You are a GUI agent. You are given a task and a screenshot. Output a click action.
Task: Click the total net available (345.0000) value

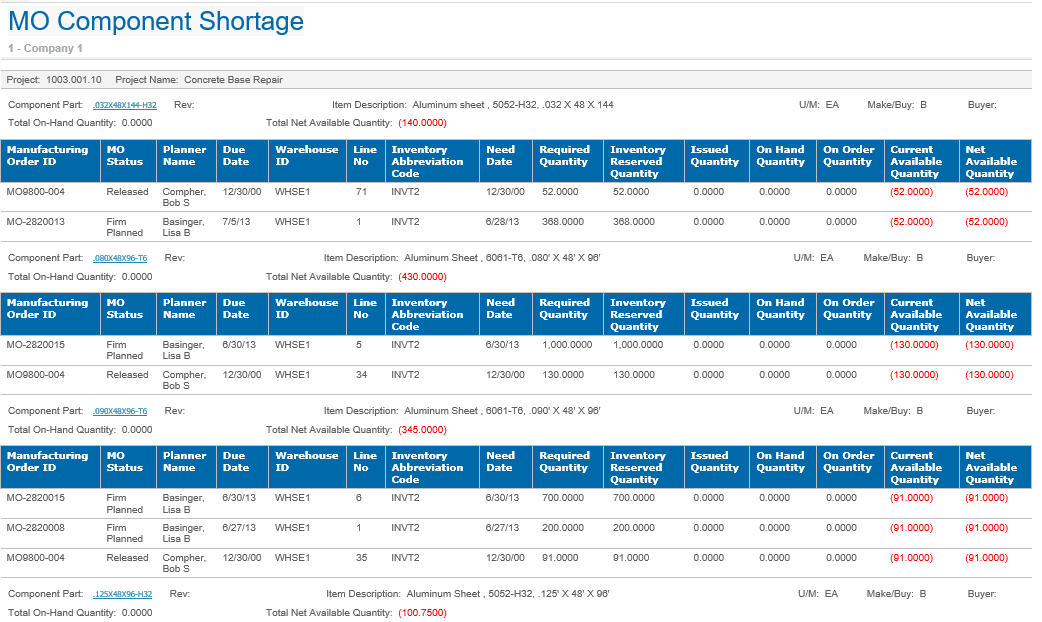point(422,430)
